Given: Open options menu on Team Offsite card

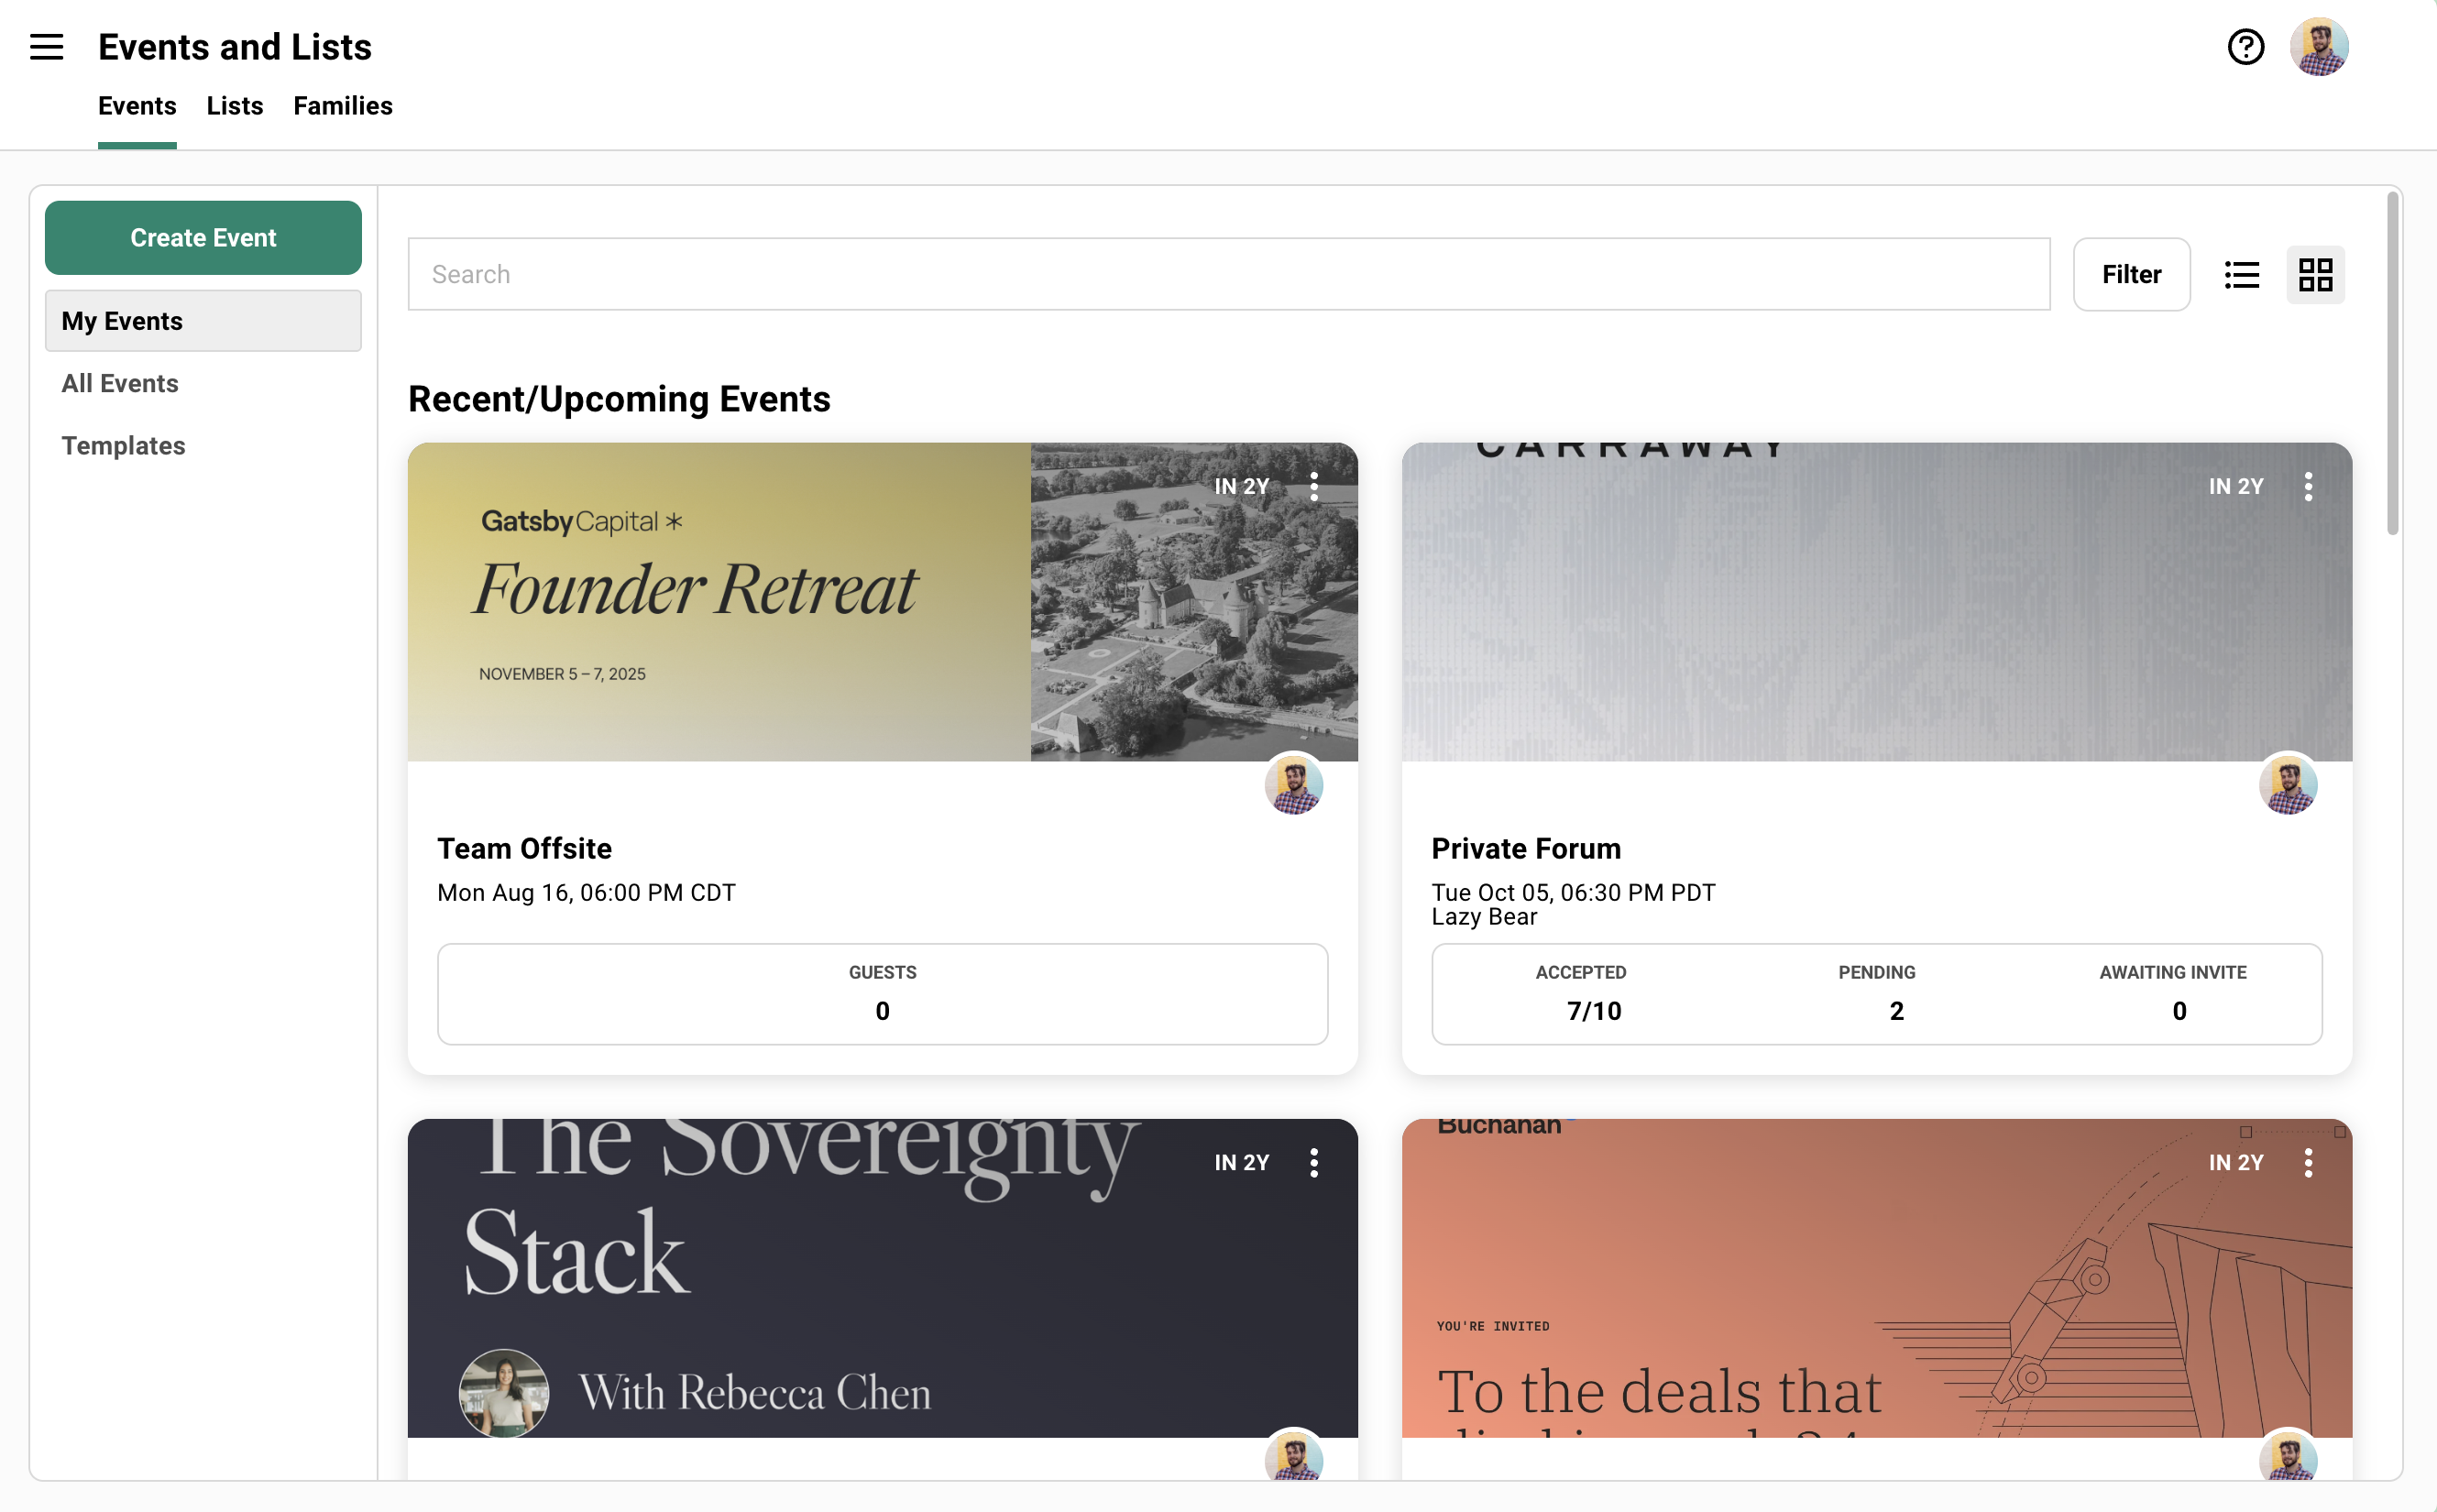Looking at the screenshot, I should click(1313, 486).
